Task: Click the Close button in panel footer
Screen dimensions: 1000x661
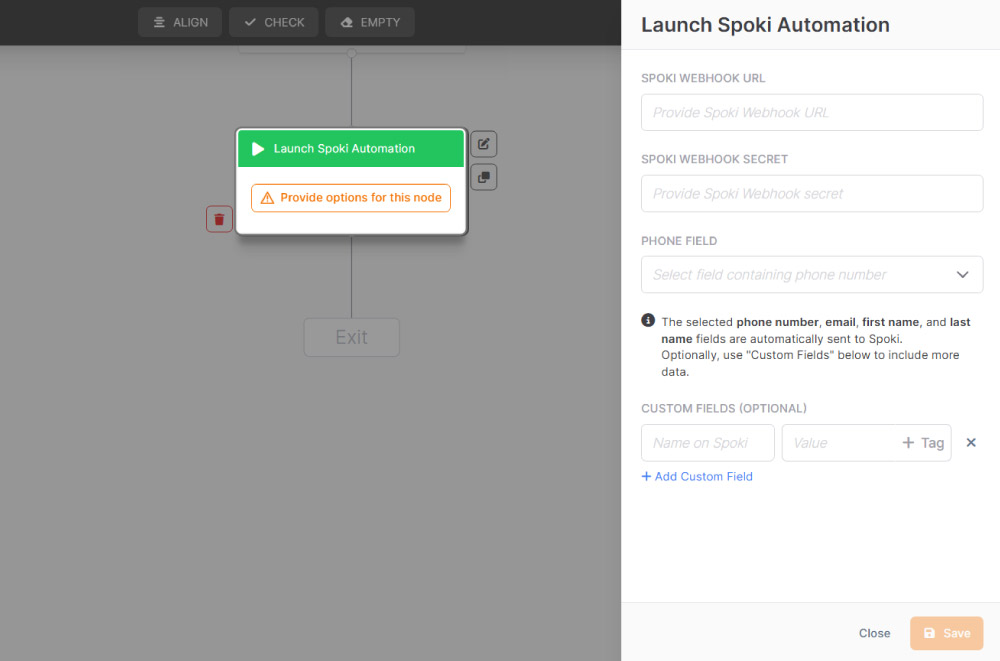Action: [x=874, y=633]
